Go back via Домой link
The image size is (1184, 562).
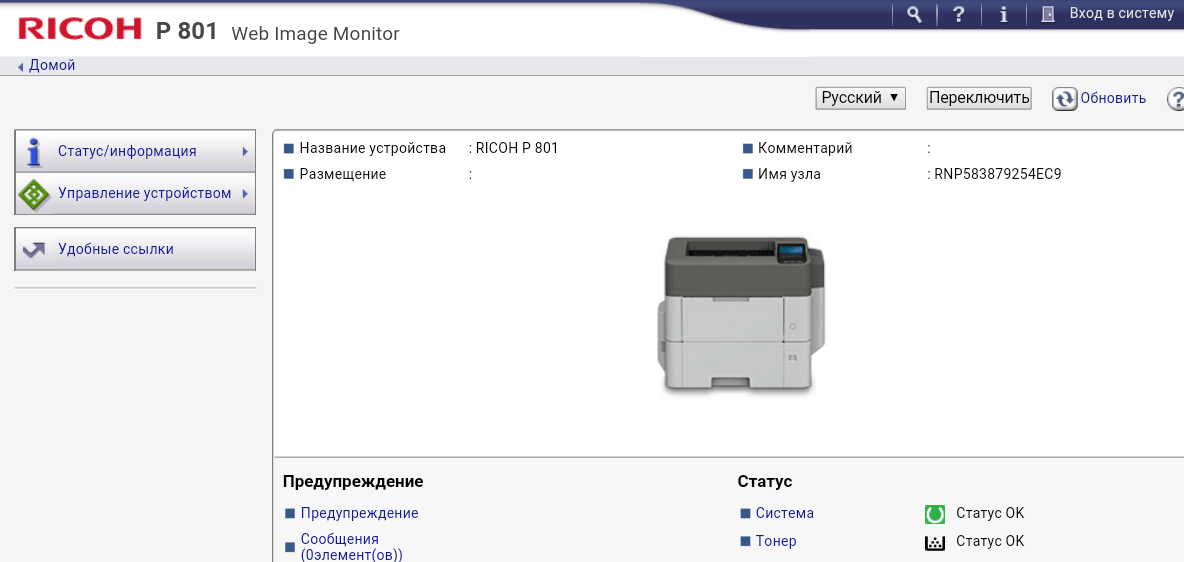52,66
